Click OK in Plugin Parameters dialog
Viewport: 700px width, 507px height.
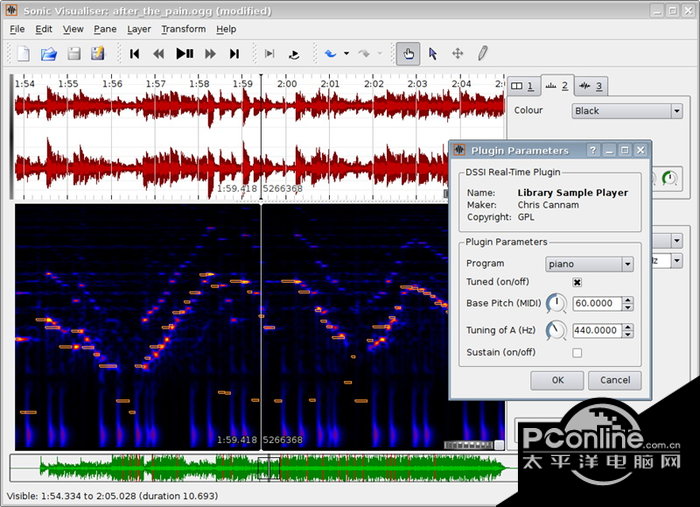pyautogui.click(x=557, y=380)
